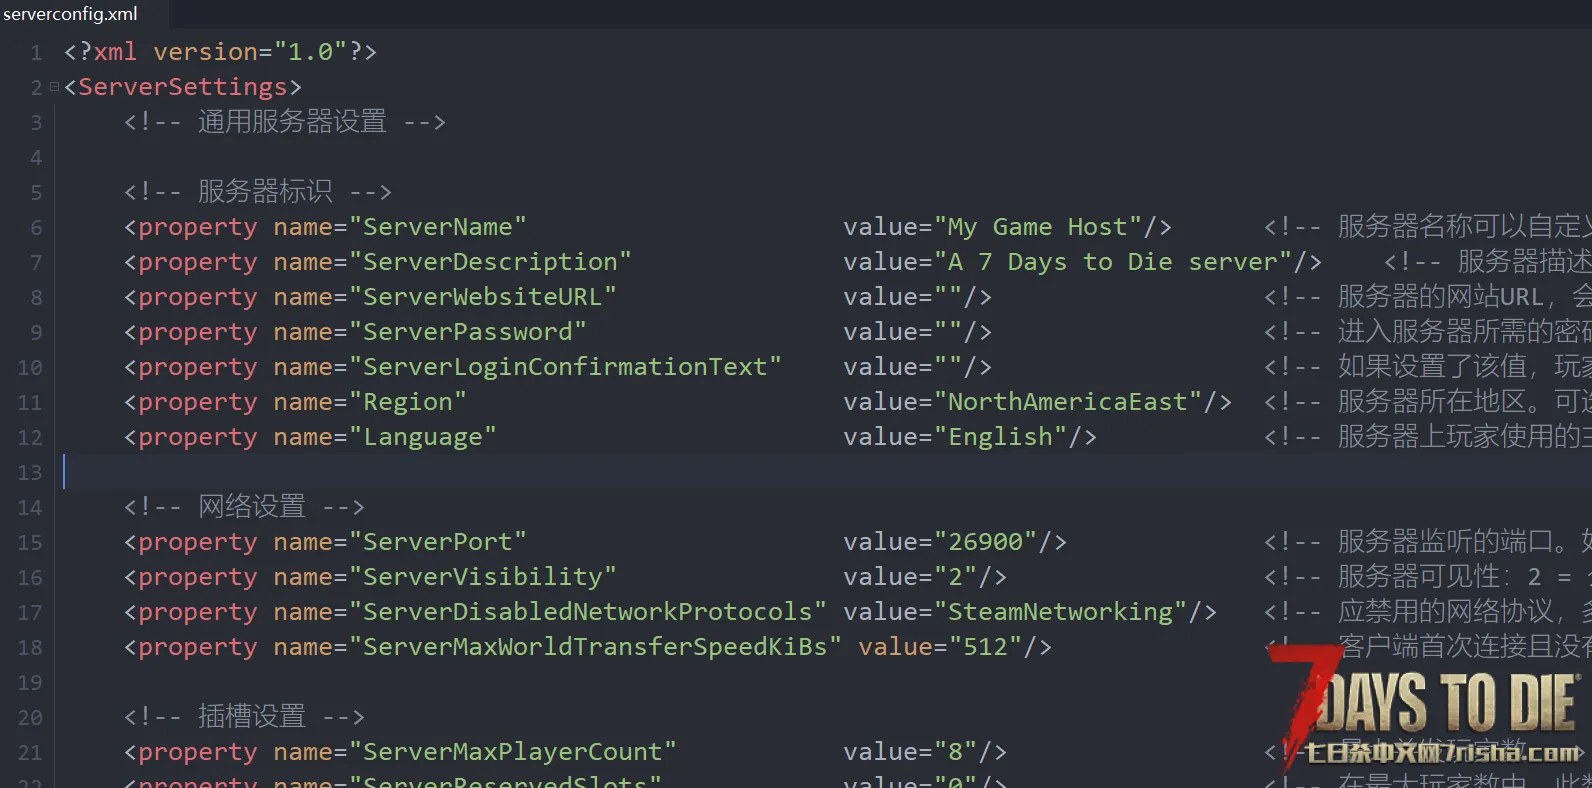Screen dimensions: 1592x788
Task: Place cursor in the "NorthAmericaEast" region value
Action: (x=1067, y=402)
